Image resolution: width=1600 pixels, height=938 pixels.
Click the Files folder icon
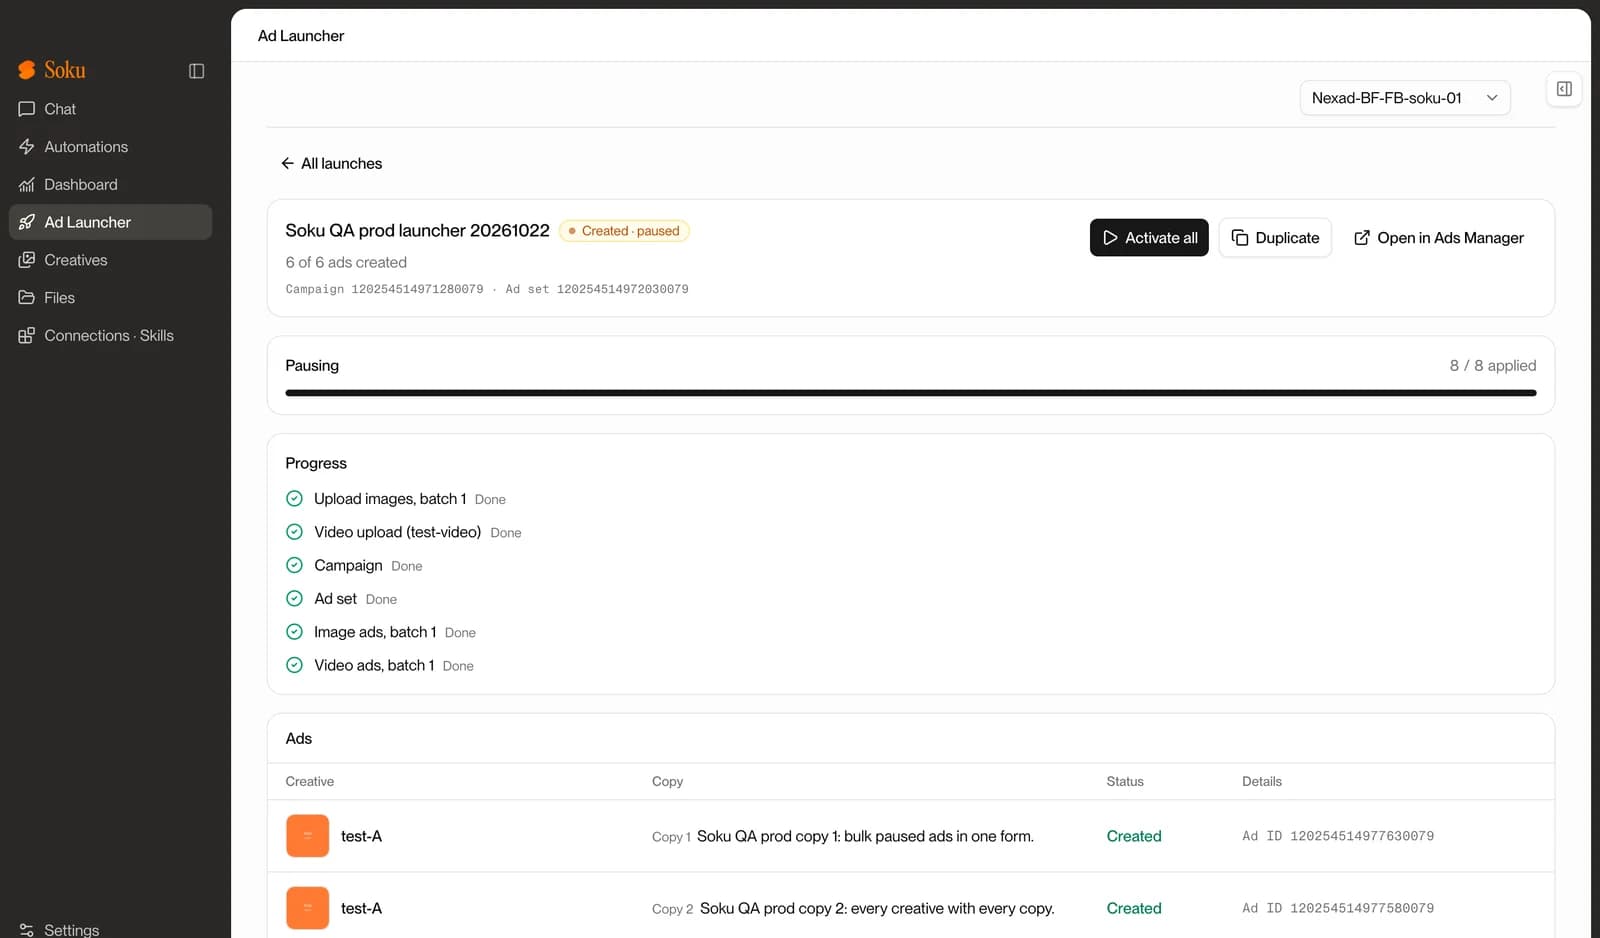[27, 298]
